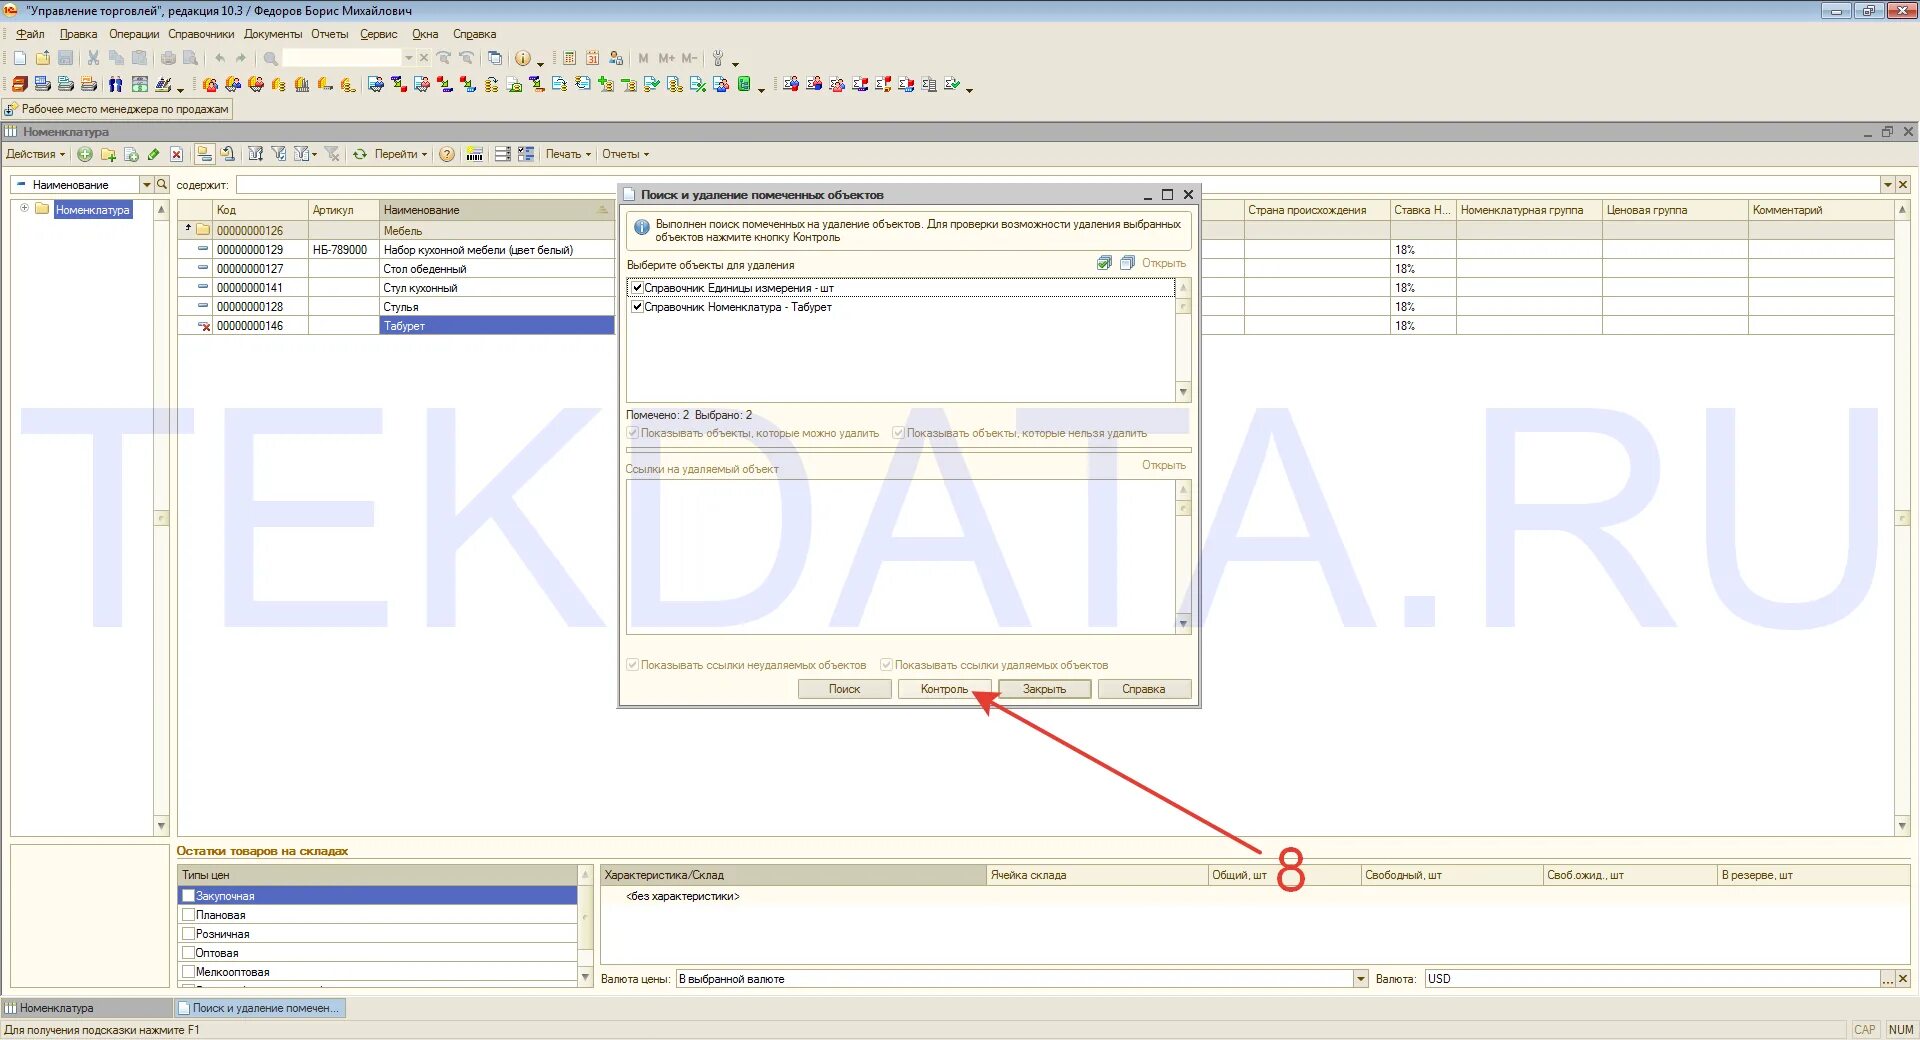Click the Print icon in the main toolbar
This screenshot has height=1040, width=1920.
(168, 58)
